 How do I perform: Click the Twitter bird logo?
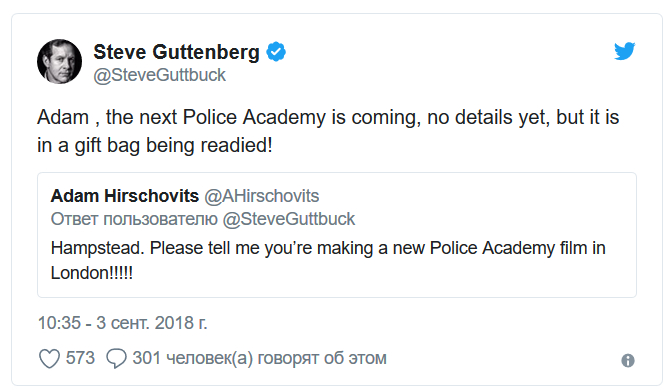[x=625, y=51]
